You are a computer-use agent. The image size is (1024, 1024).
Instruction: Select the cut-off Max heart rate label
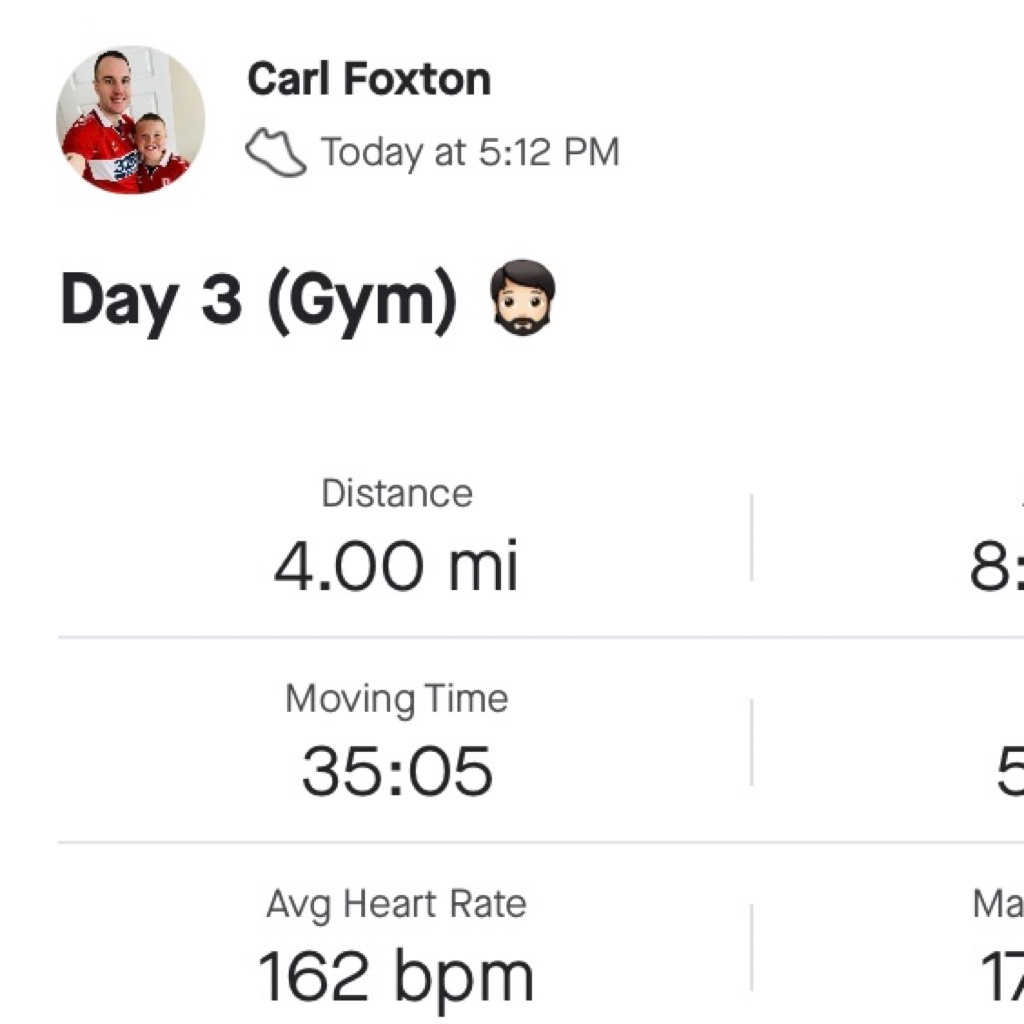point(998,904)
